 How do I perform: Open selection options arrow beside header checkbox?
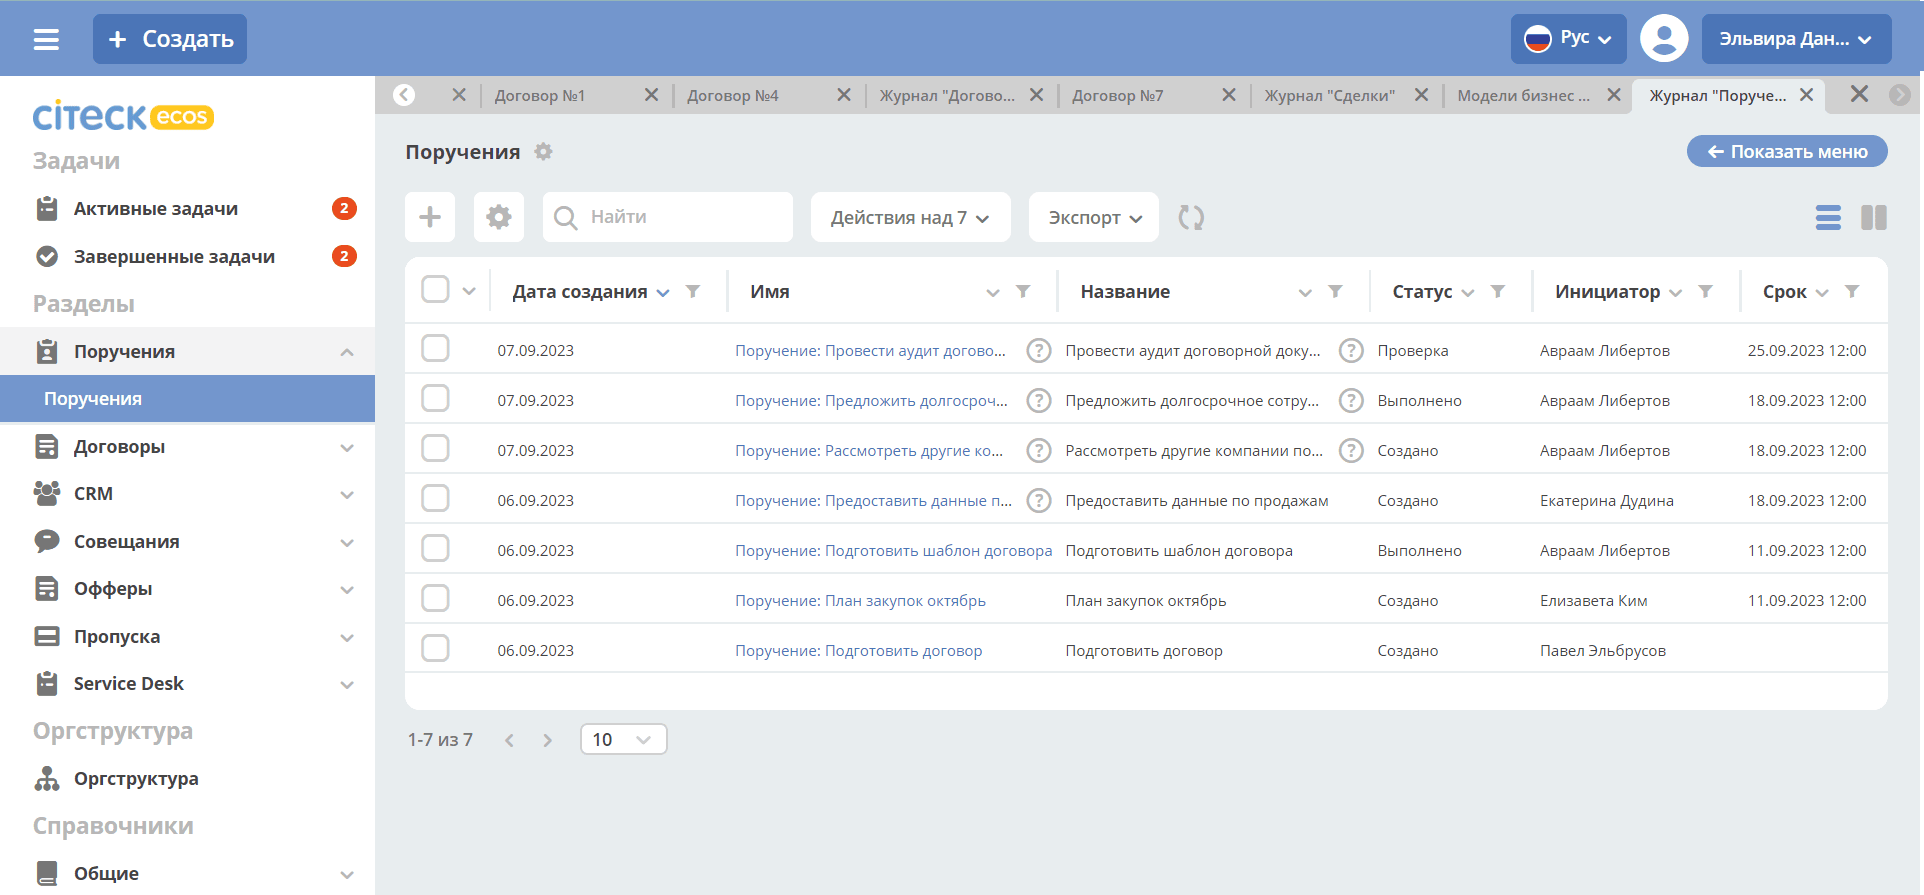(x=469, y=291)
